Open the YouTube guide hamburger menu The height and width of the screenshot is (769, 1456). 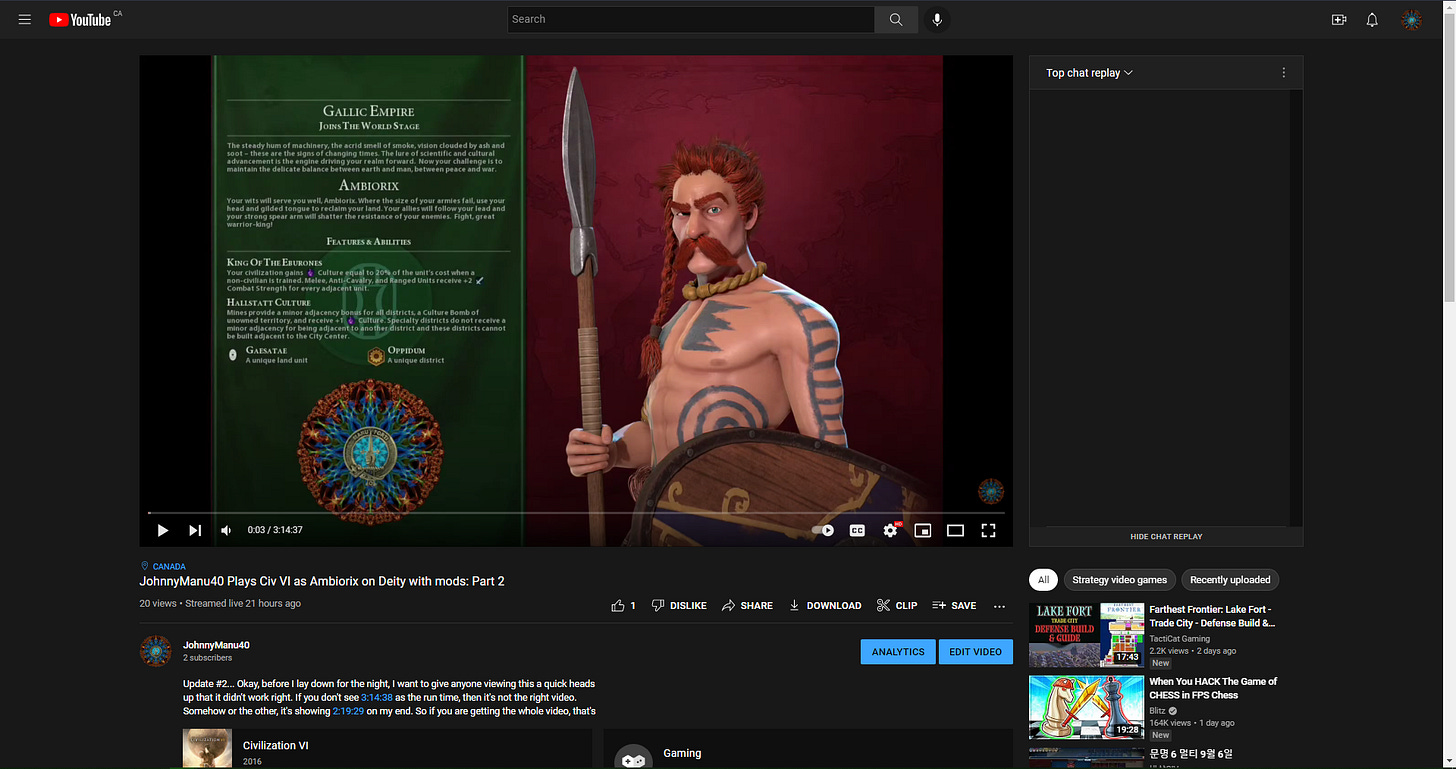(x=25, y=19)
